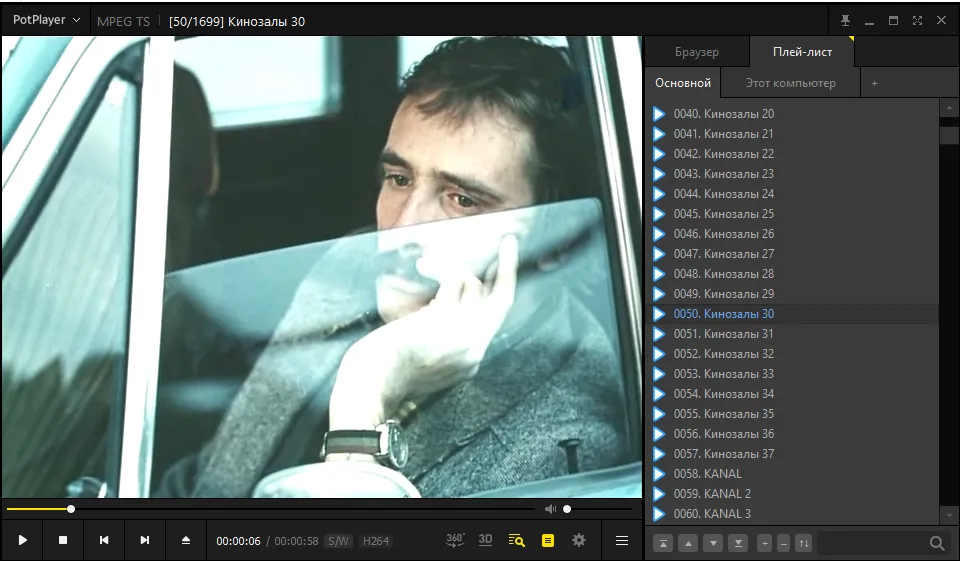Open the chapter/bookmark search icon

click(517, 540)
